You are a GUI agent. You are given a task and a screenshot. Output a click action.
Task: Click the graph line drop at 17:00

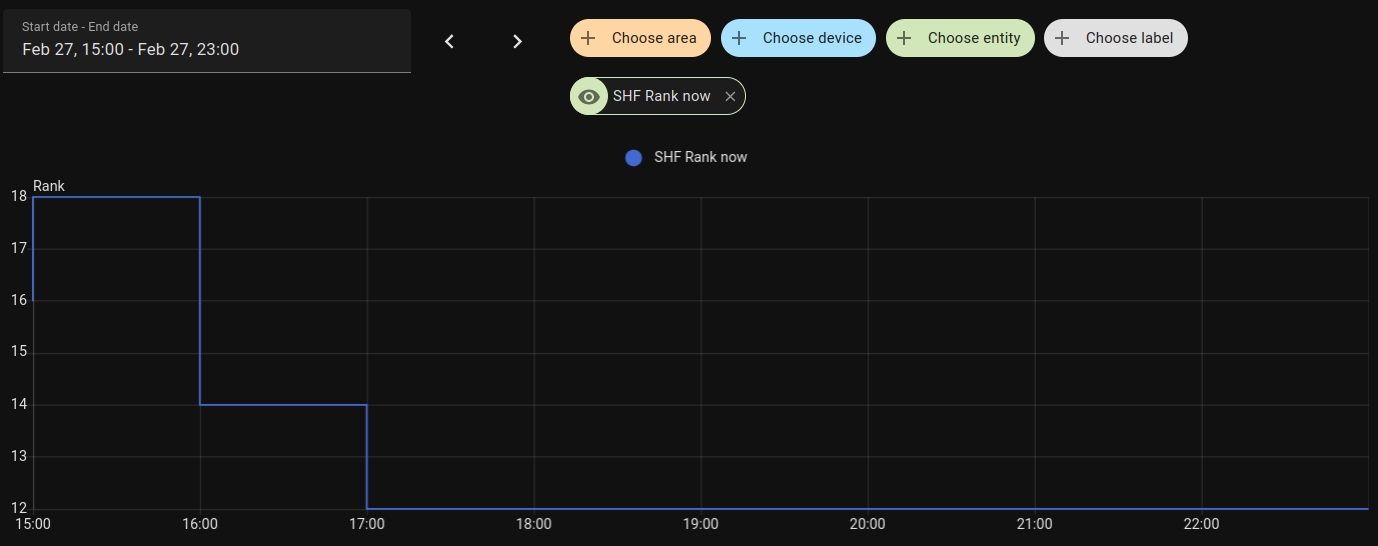367,457
